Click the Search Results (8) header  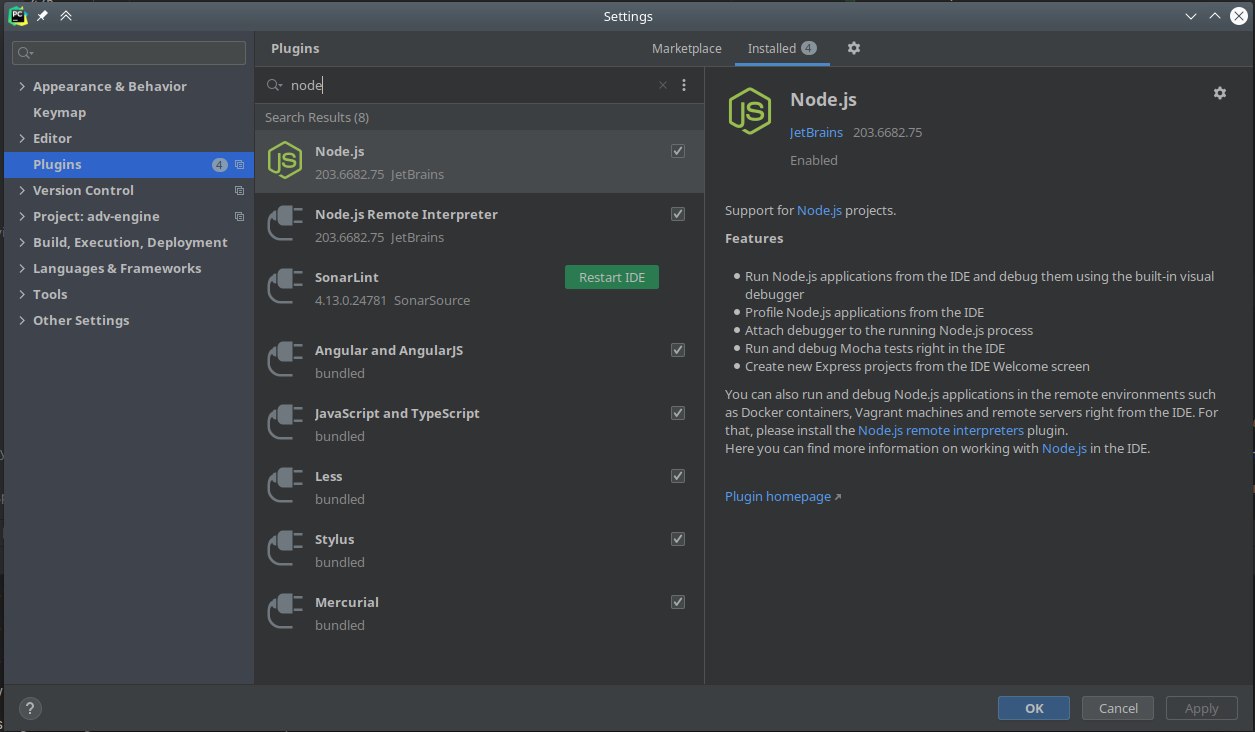(317, 118)
